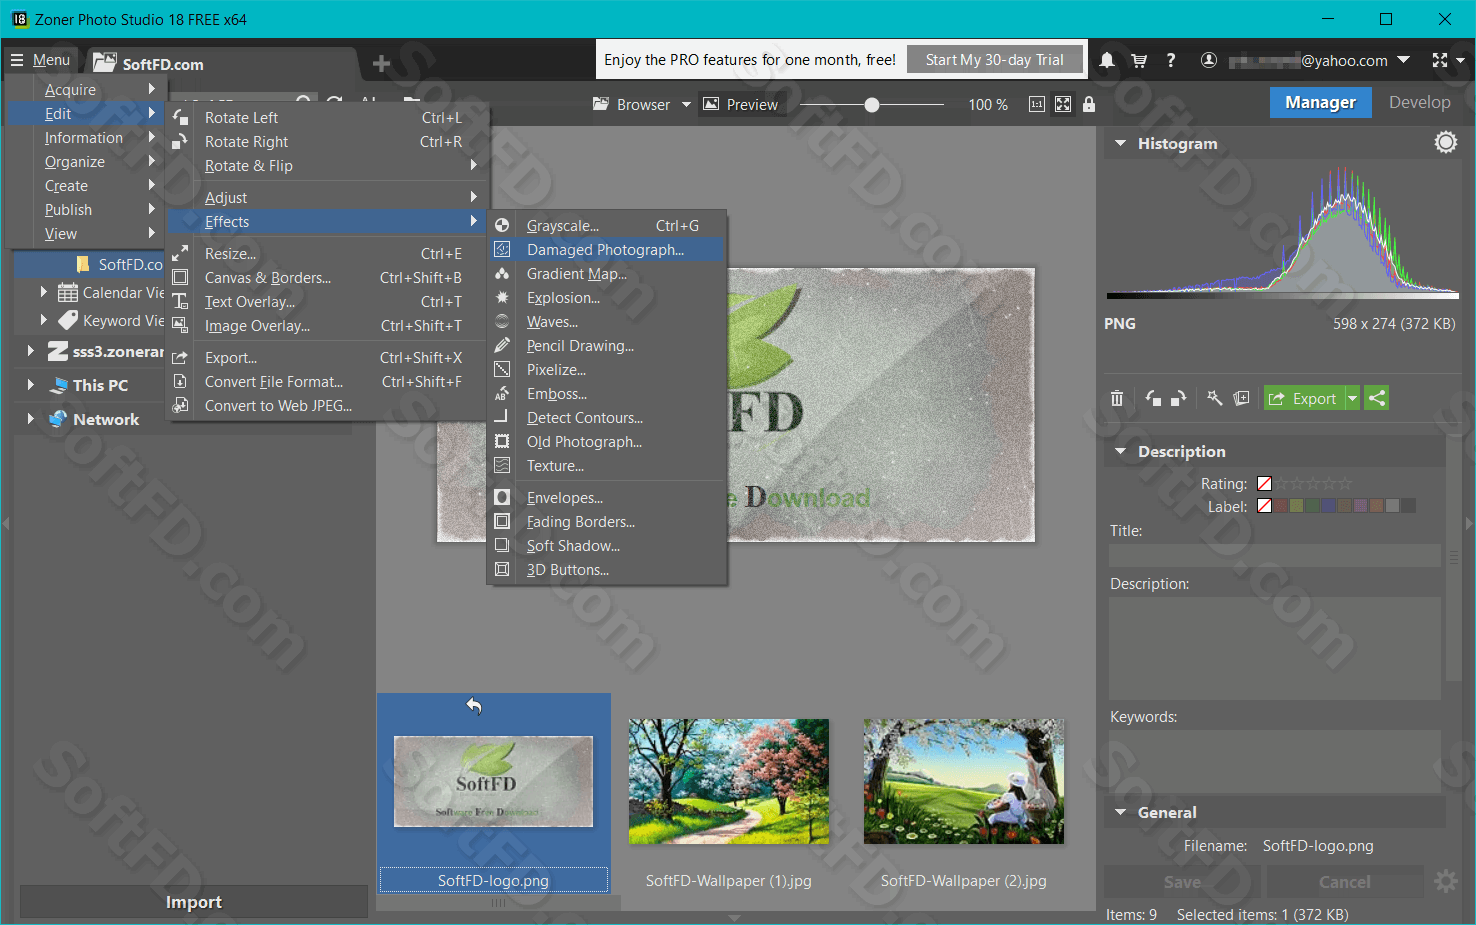The image size is (1476, 925).
Task: Select Canvas & Borders menu entry
Action: [327, 278]
